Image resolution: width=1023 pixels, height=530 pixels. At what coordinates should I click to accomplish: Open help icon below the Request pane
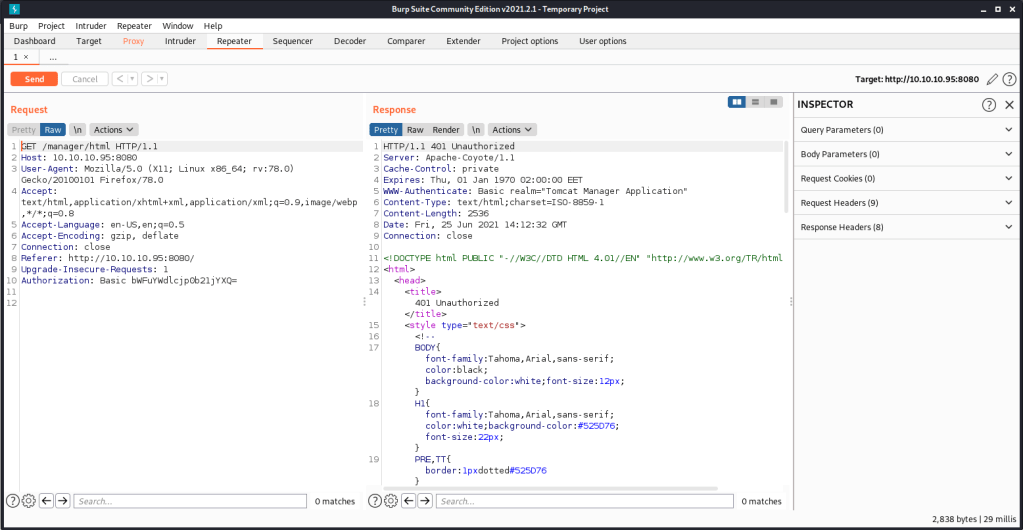click(13, 501)
